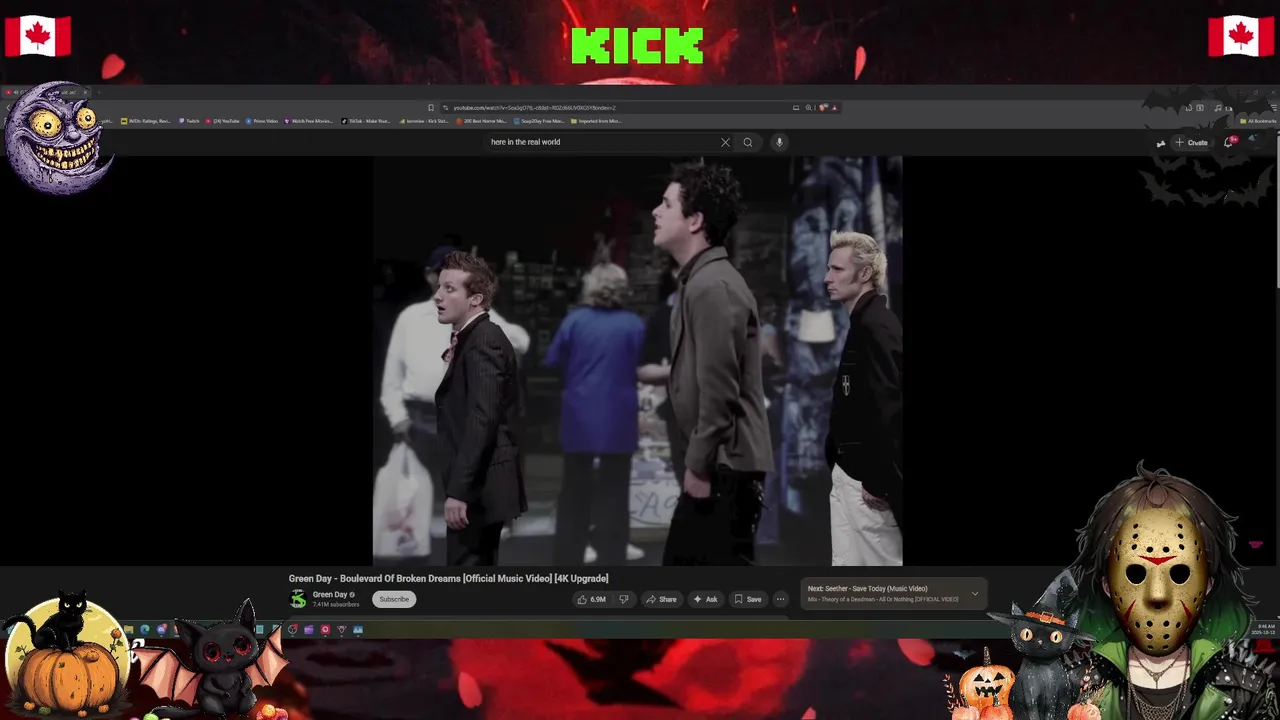Open the Green Day channel avatar
The image size is (1280, 720).
(298, 599)
